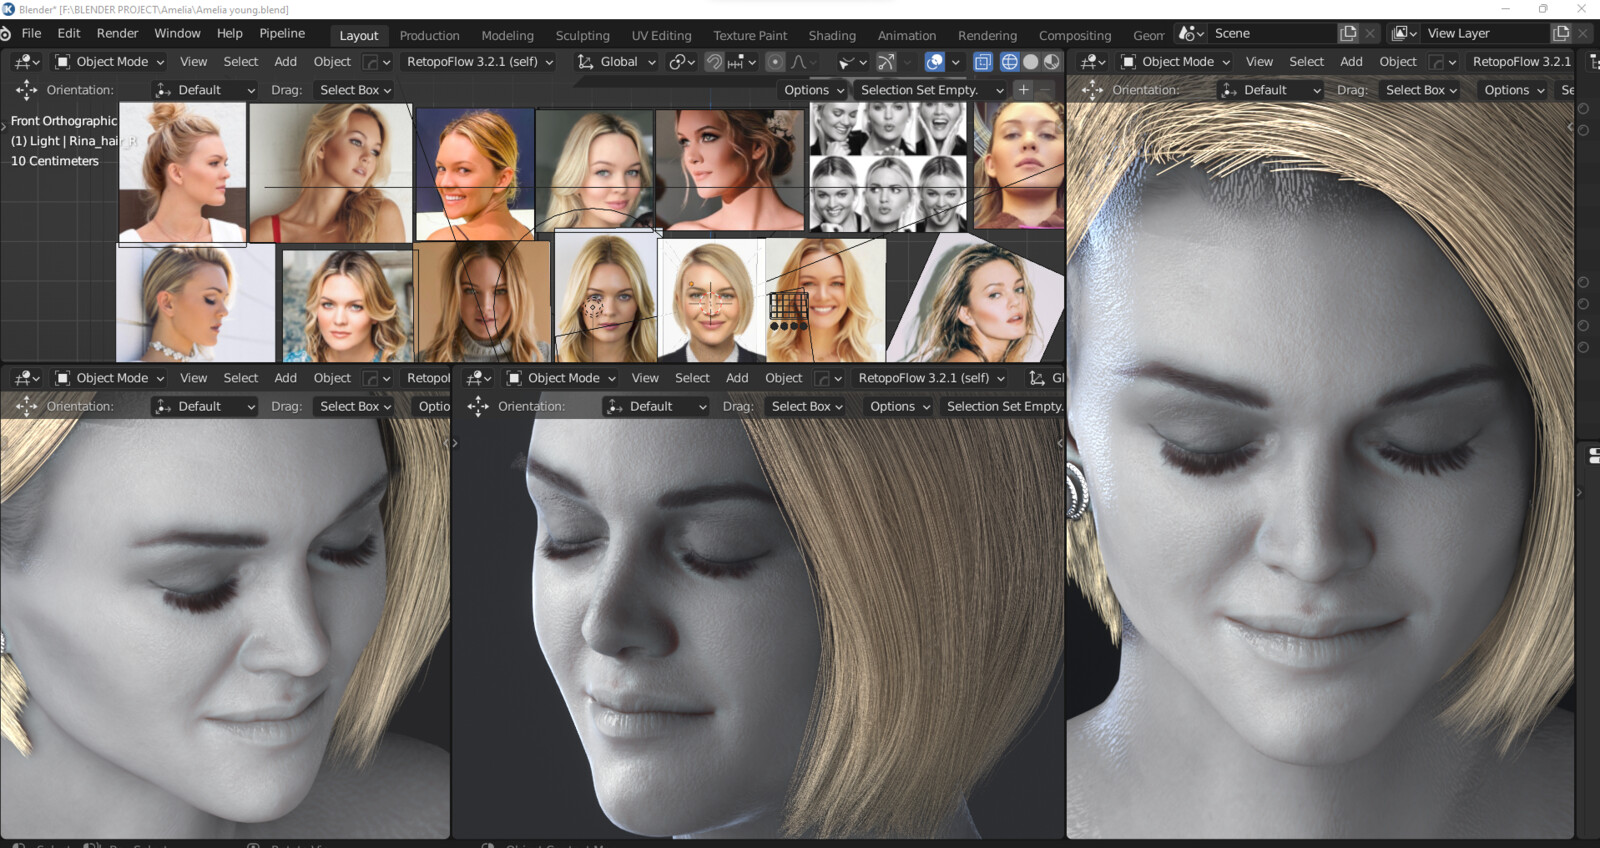Open Window menu in top bar
Image resolution: width=1600 pixels, height=848 pixels.
coord(177,33)
